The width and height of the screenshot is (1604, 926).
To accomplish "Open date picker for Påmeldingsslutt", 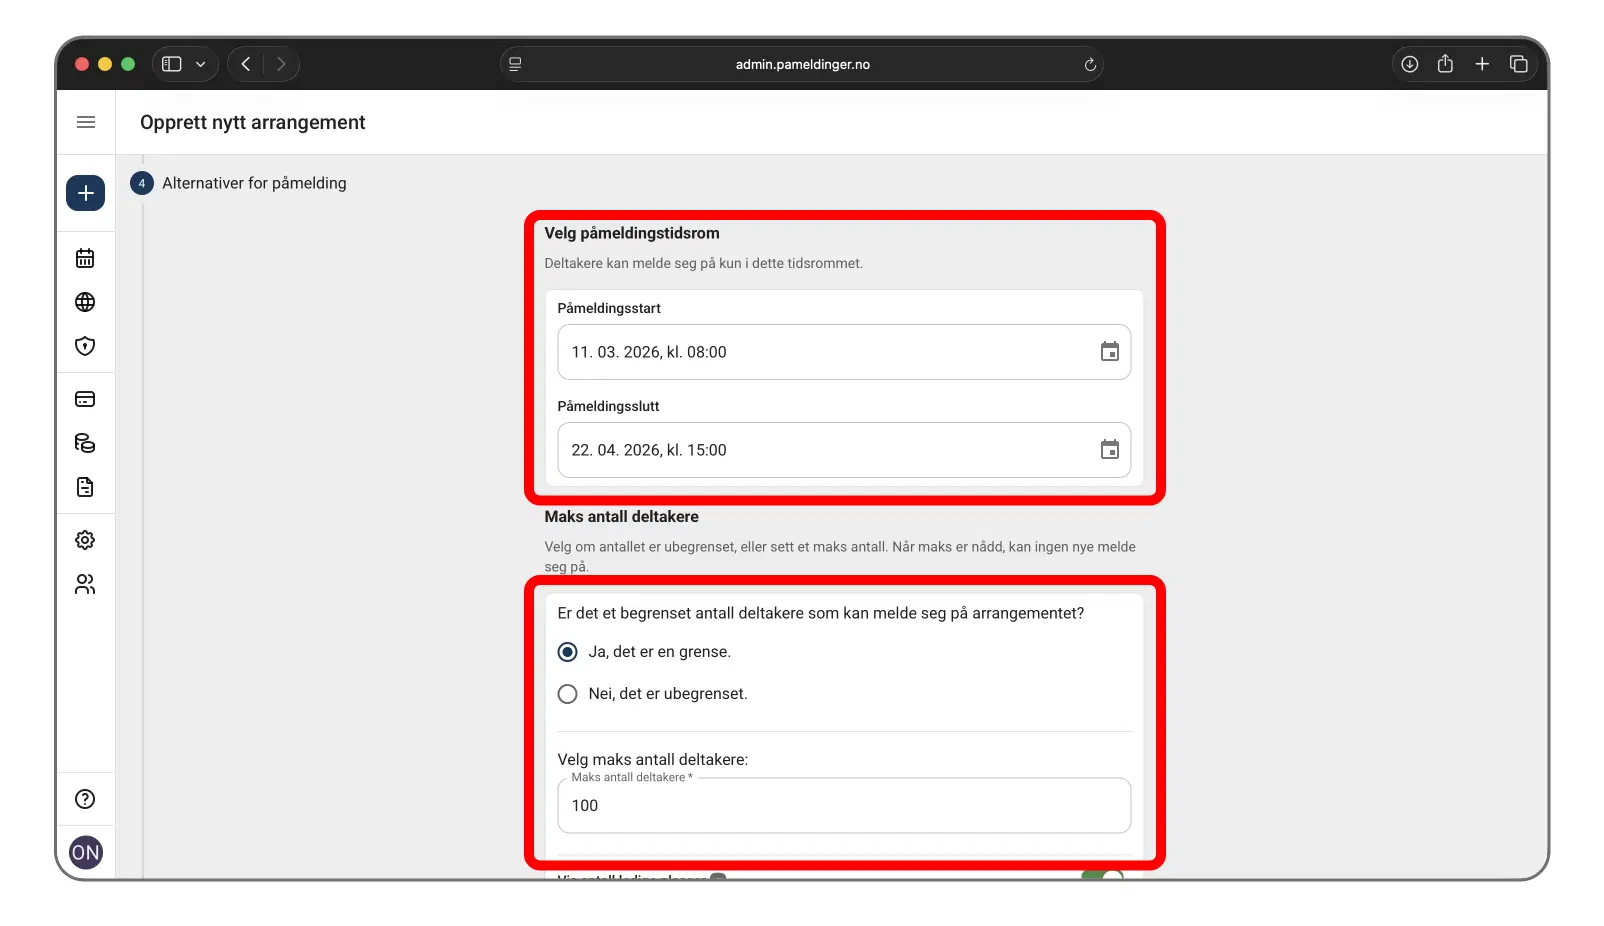I will coord(1109,450).
